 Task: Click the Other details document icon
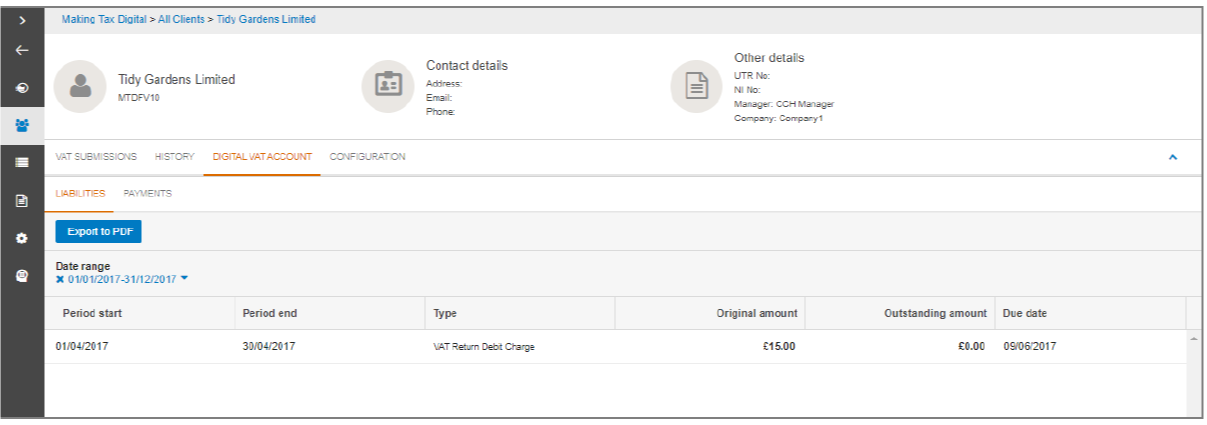(696, 86)
